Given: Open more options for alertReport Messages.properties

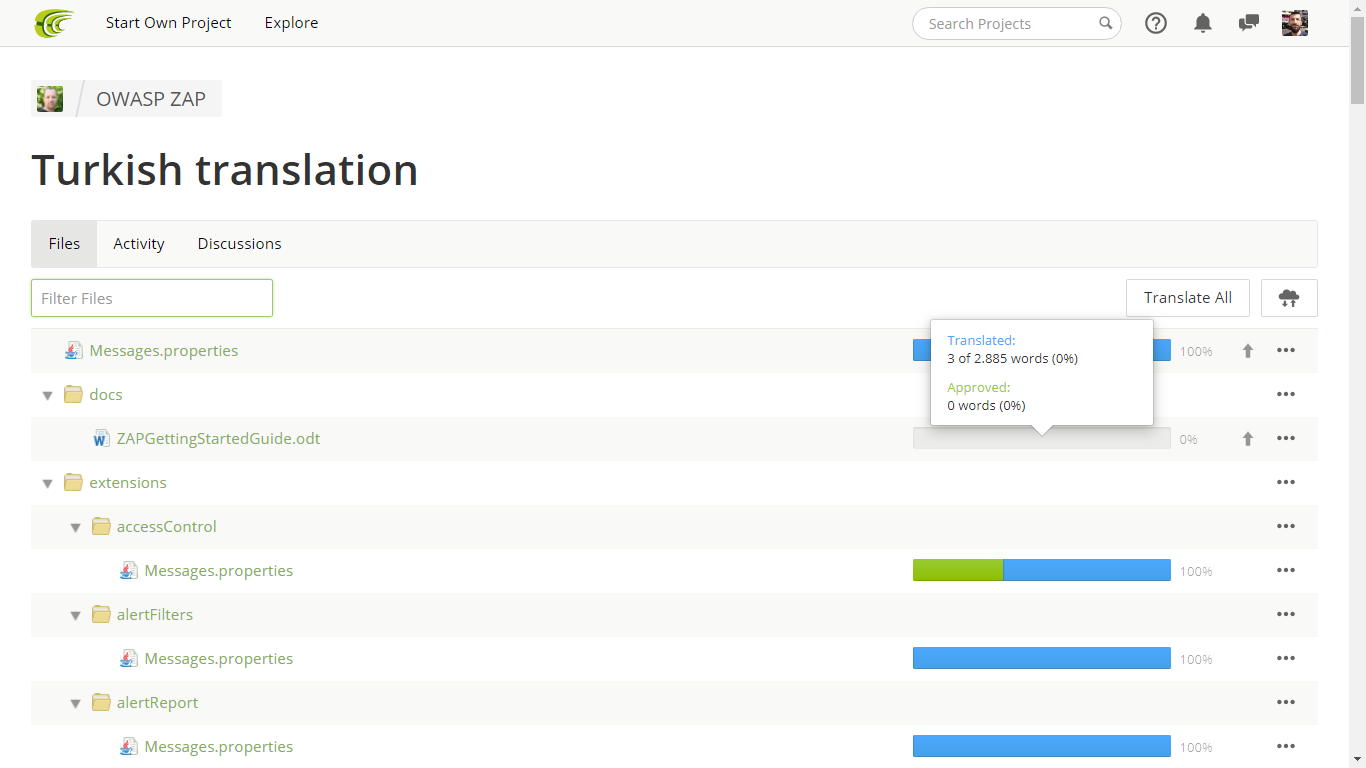Looking at the screenshot, I should point(1286,747).
